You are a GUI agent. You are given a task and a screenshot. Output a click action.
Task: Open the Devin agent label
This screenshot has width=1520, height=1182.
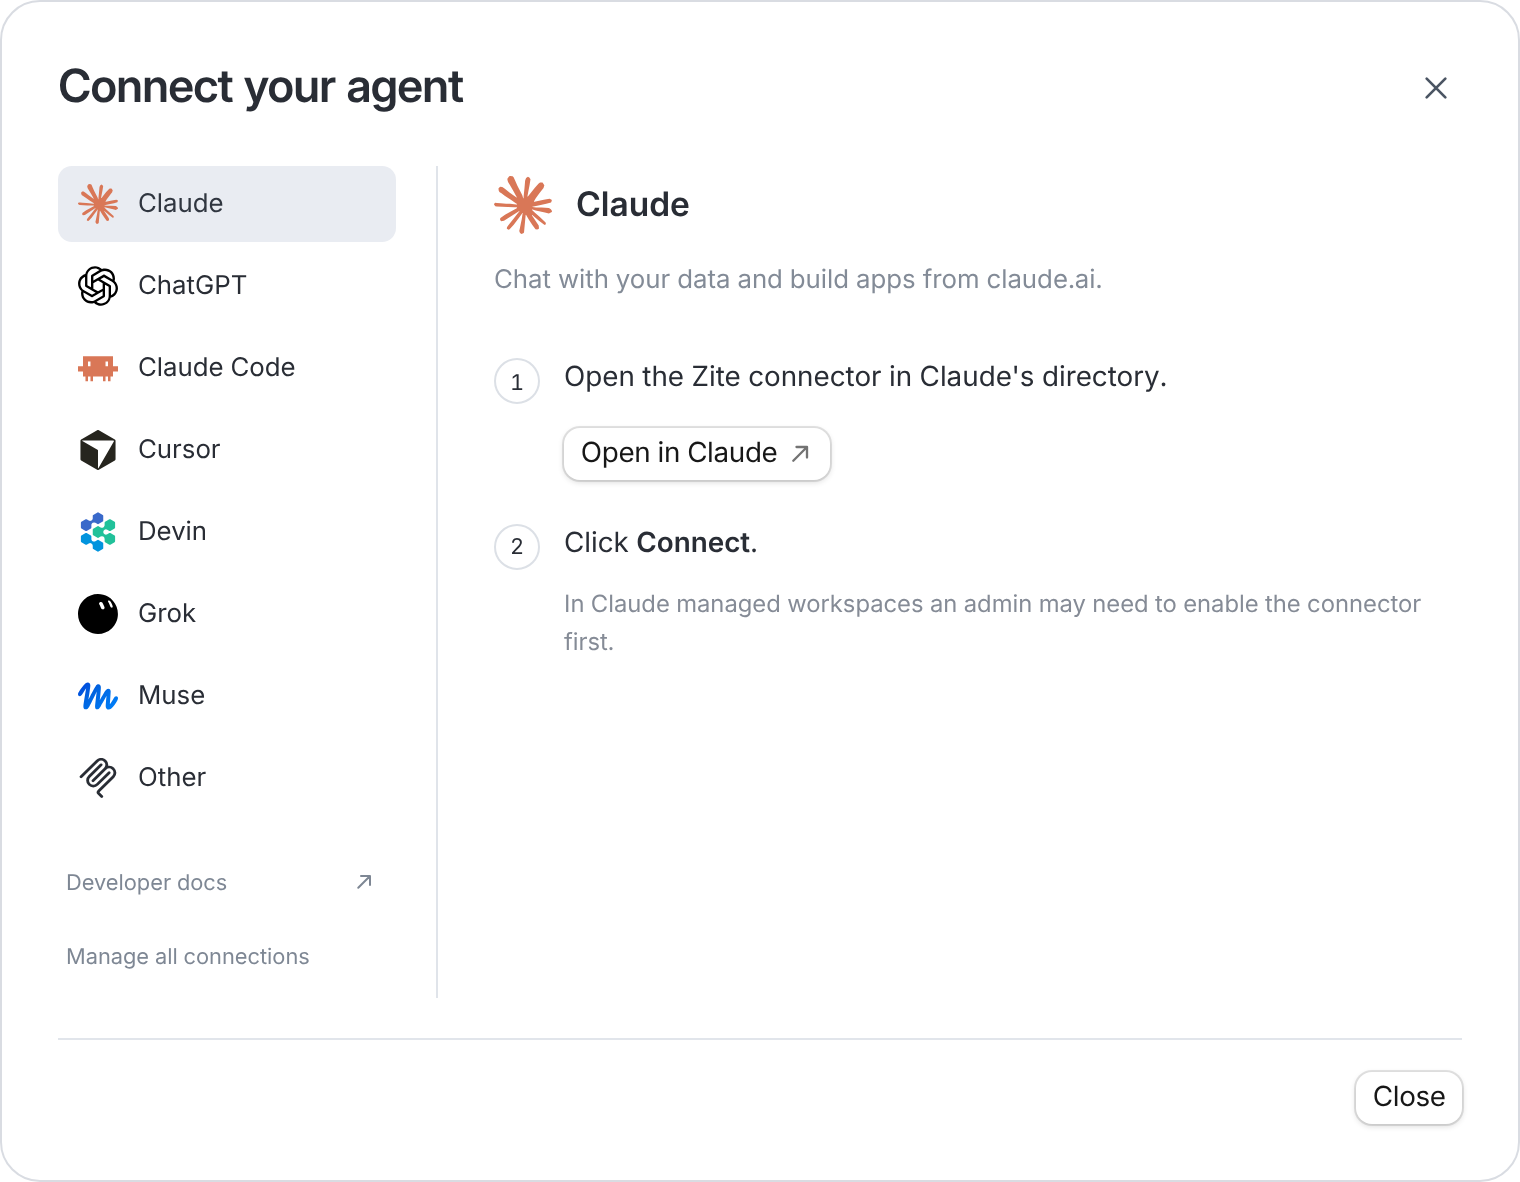172,531
